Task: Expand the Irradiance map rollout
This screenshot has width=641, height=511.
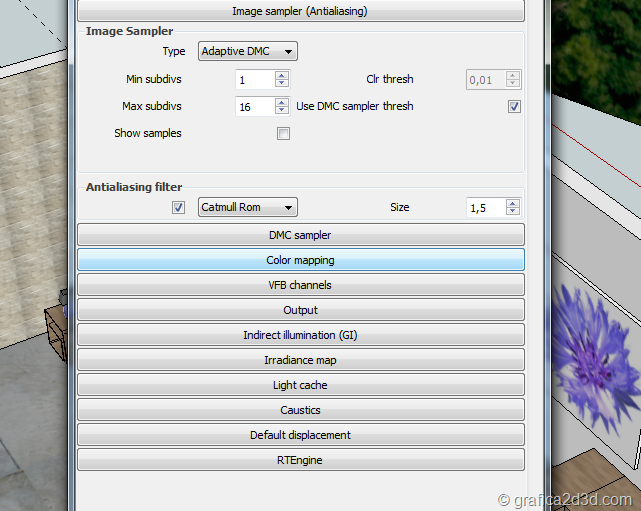Action: (x=300, y=360)
